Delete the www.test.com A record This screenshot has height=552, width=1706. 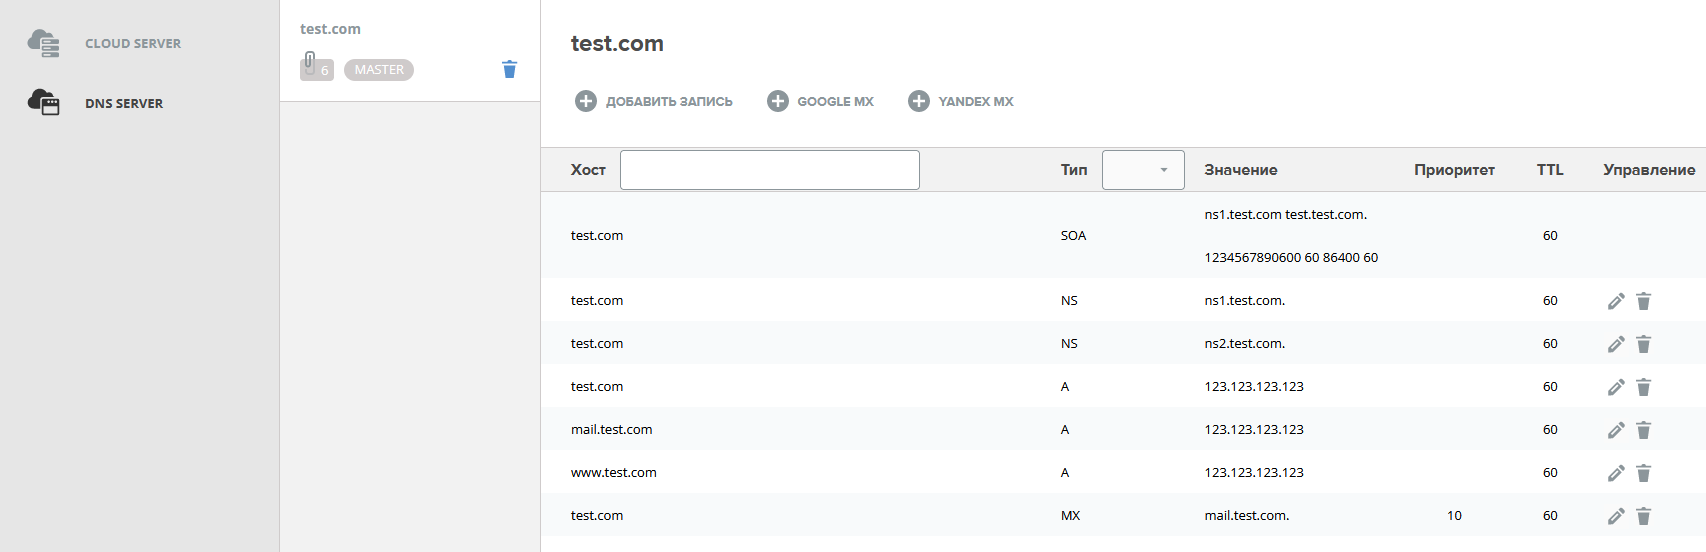[x=1643, y=473]
